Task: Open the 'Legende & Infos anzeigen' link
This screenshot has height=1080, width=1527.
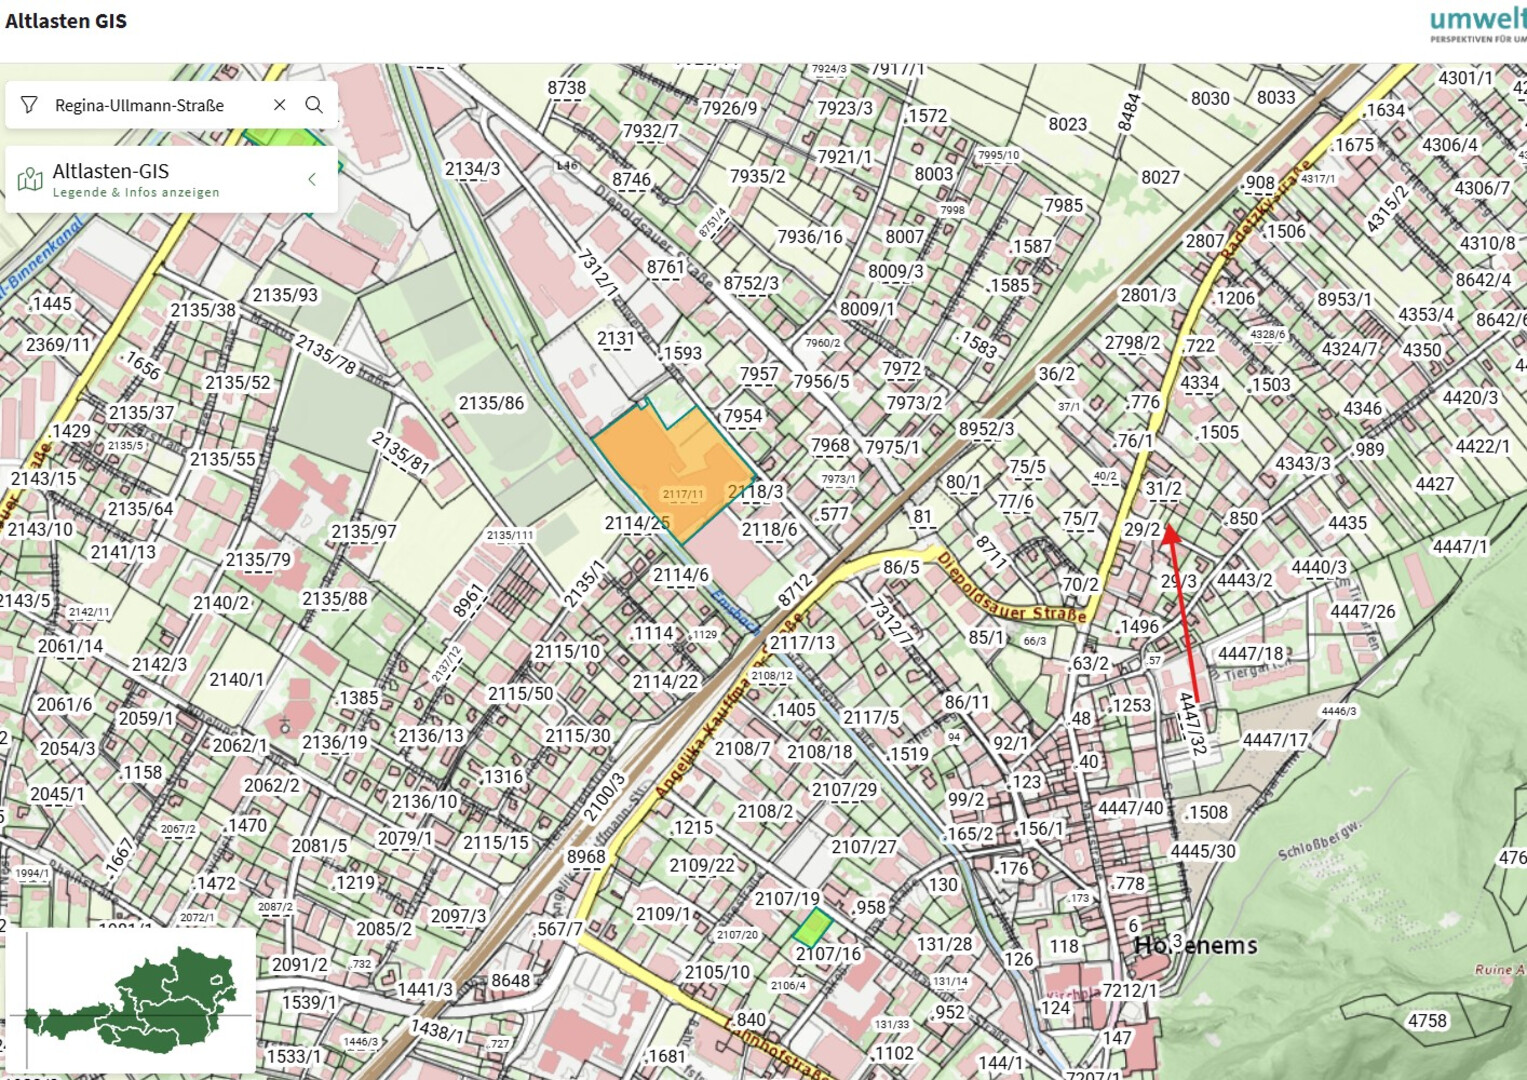Action: coord(136,193)
